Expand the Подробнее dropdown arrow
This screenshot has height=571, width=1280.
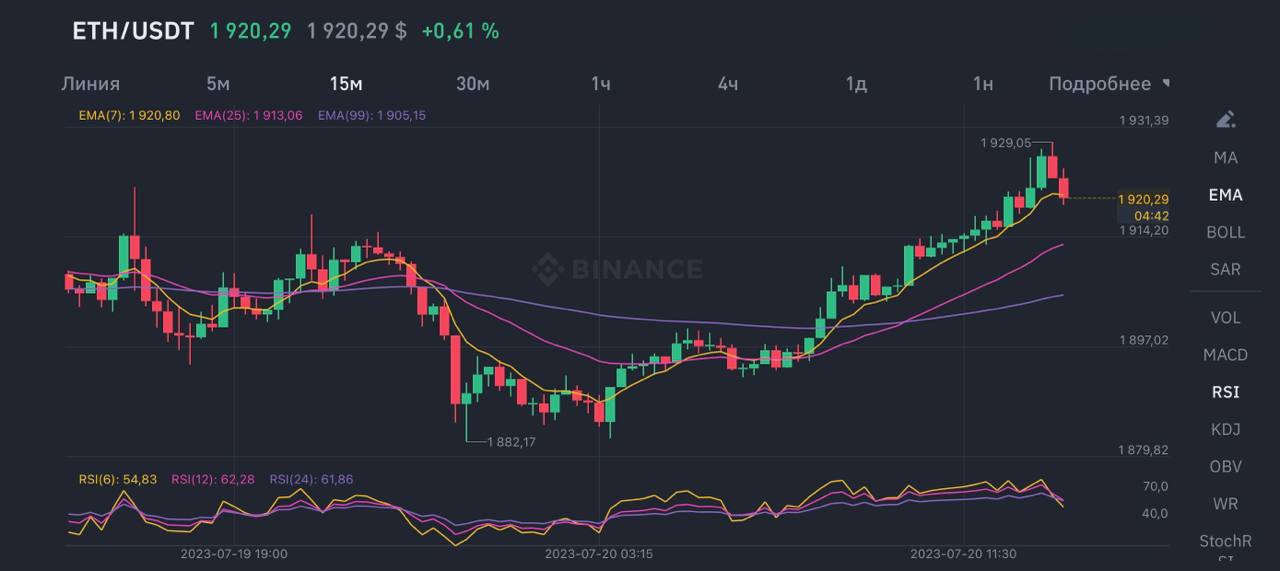[1165, 83]
